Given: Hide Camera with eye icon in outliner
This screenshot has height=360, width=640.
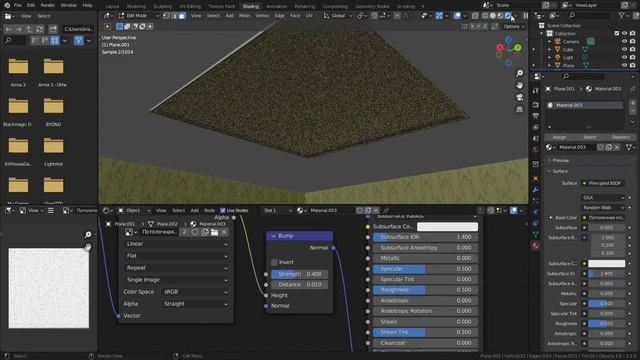Looking at the screenshot, I should (624, 41).
